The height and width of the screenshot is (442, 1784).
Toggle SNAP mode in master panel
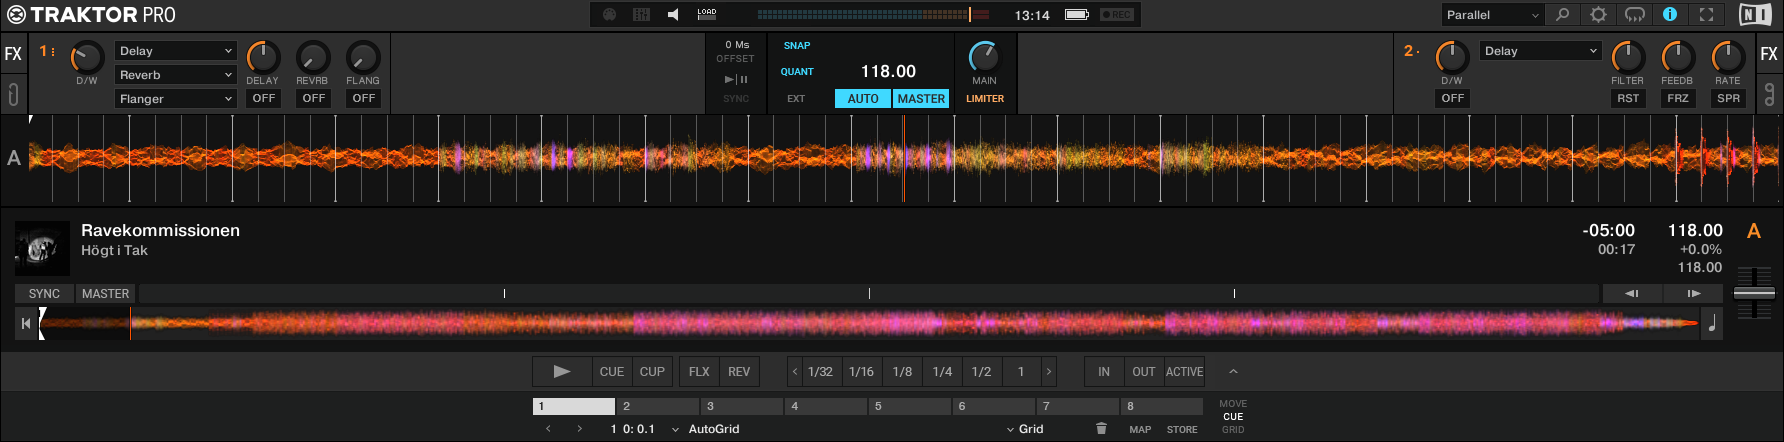pos(797,46)
